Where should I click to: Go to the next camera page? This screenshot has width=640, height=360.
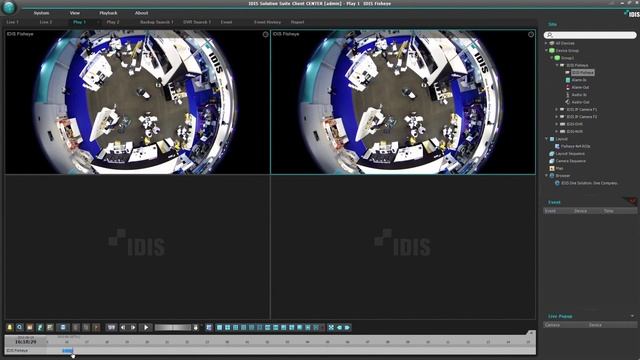[x=347, y=327]
